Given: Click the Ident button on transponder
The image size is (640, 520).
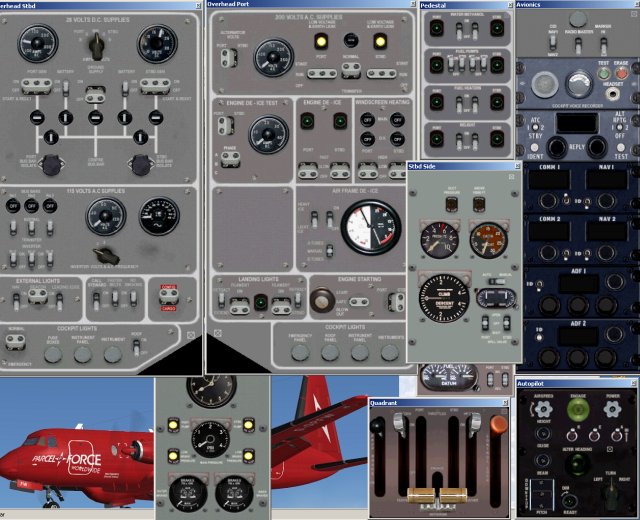Looking at the screenshot, I should coord(534,148).
